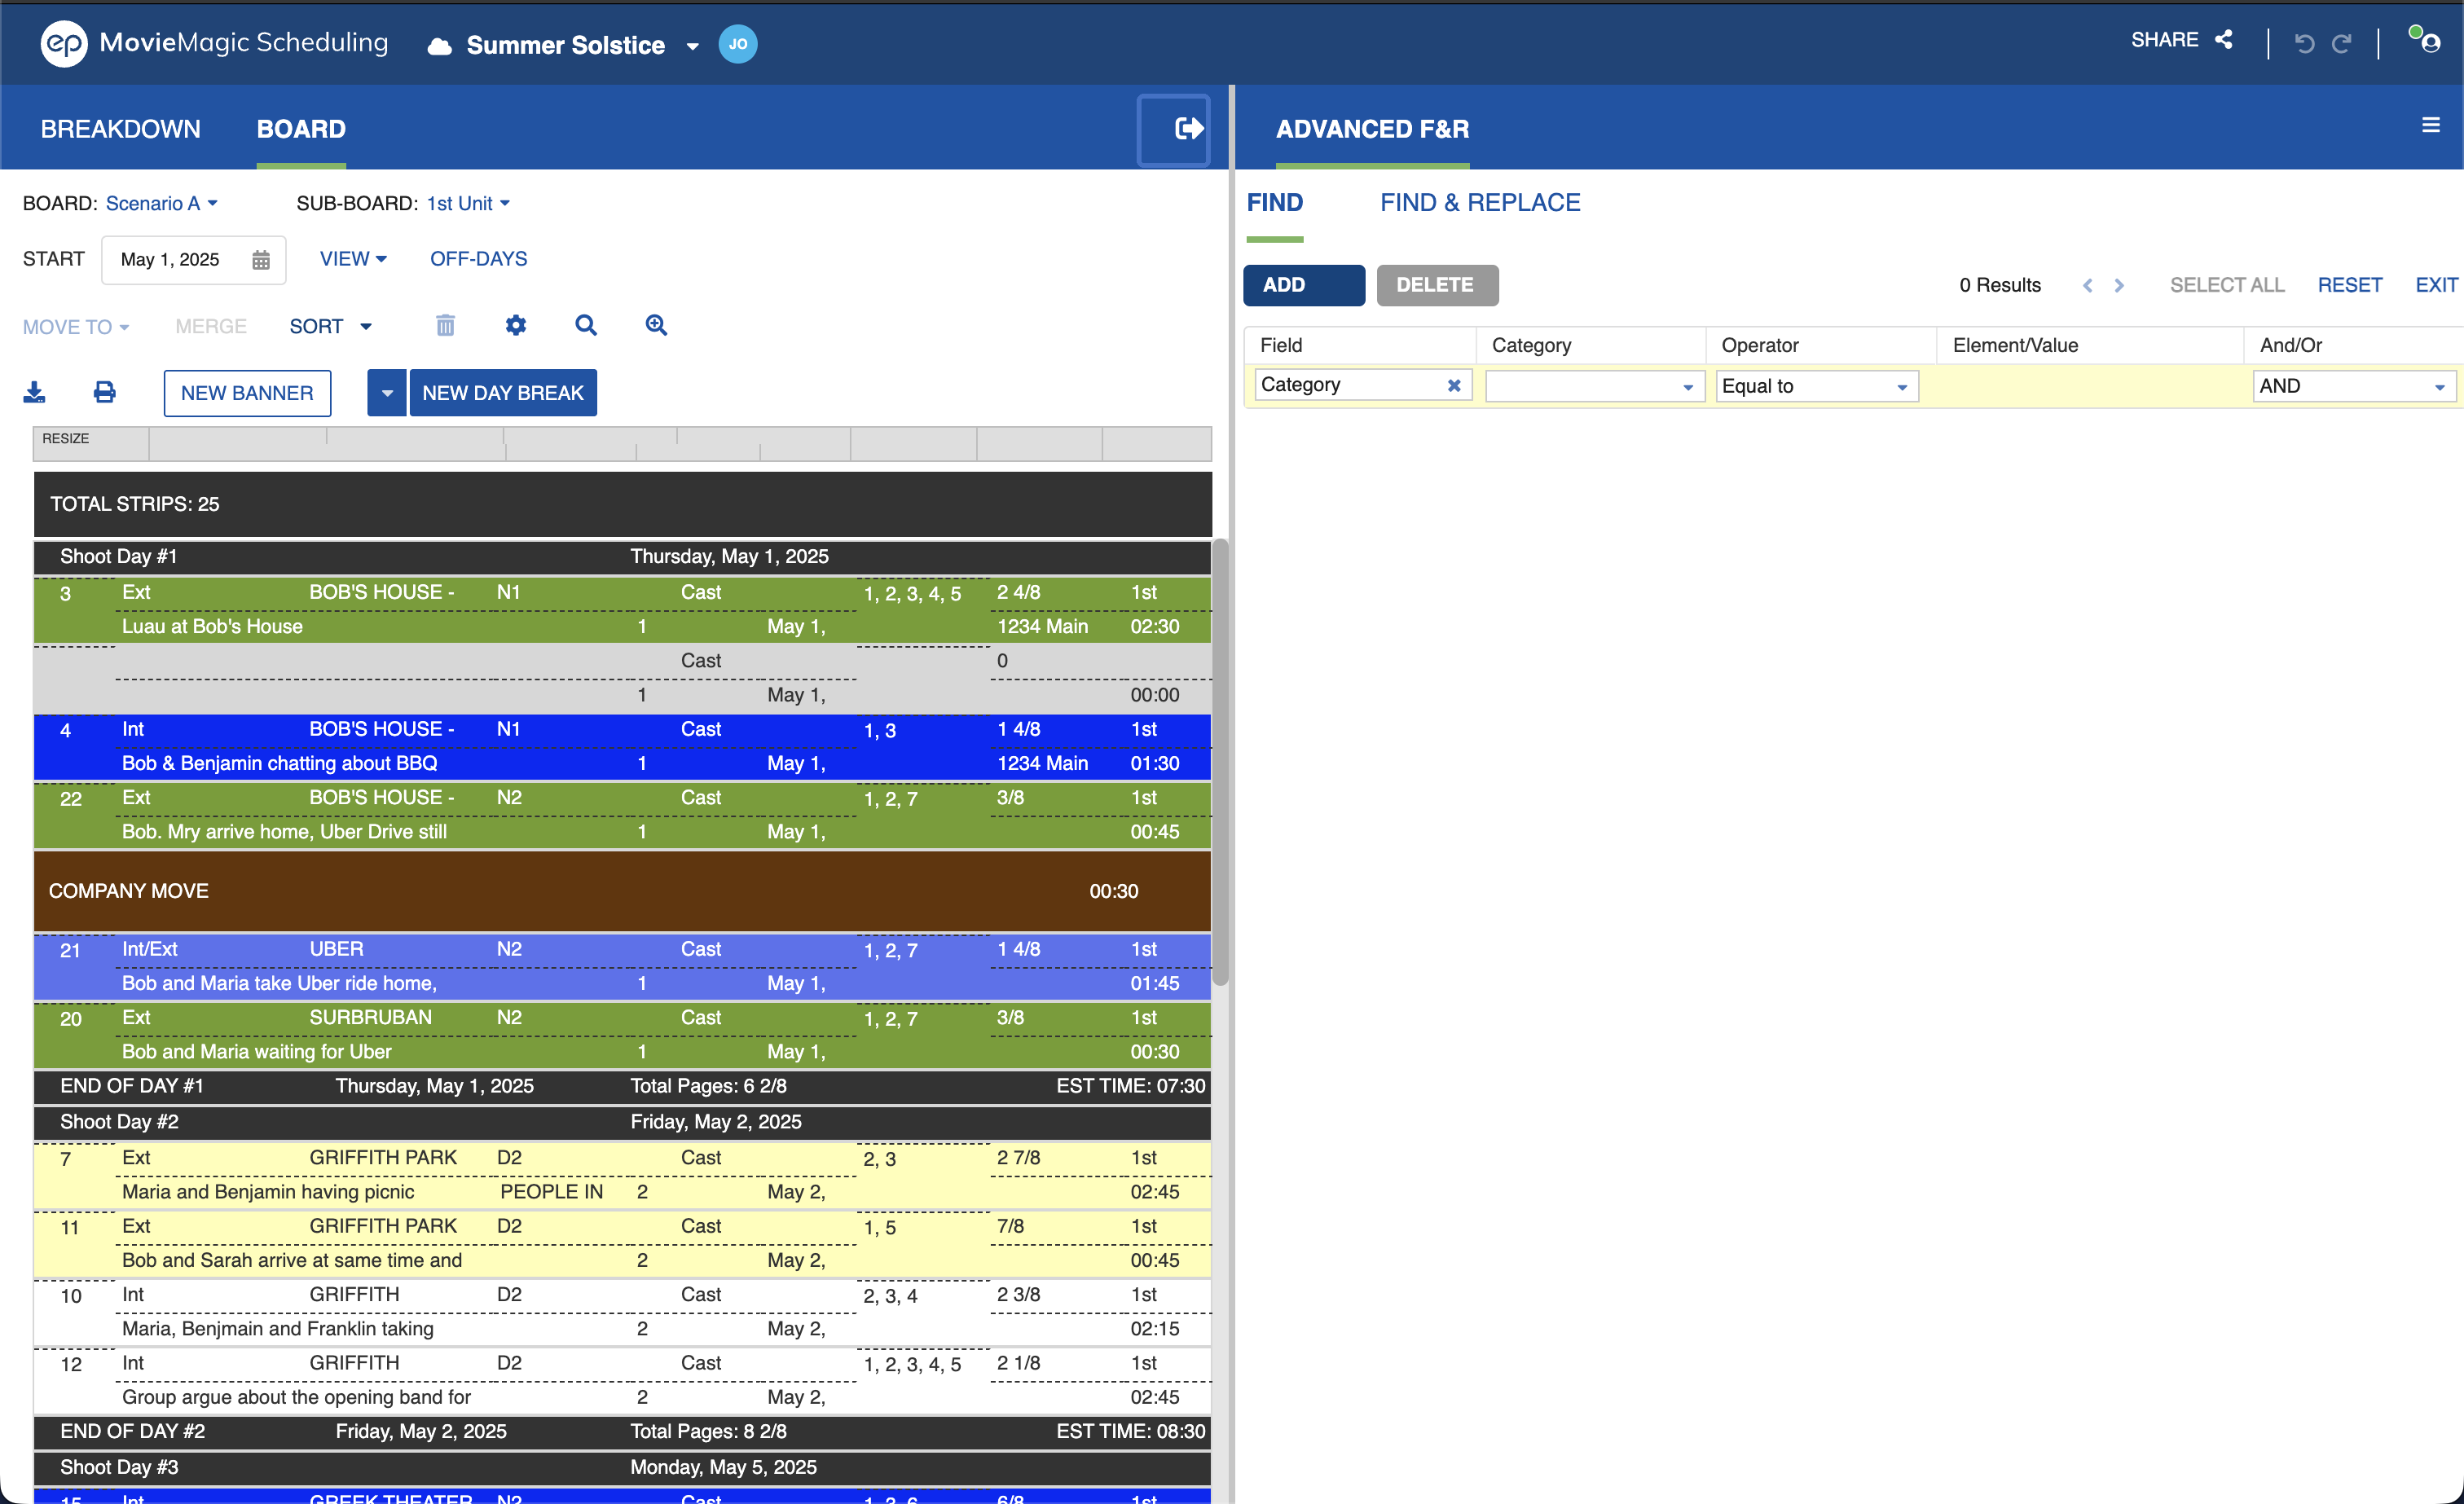Viewport: 2464px width, 1504px height.
Task: Click the 'Shoot Day #2' day header
Action: pyautogui.click(x=622, y=1122)
